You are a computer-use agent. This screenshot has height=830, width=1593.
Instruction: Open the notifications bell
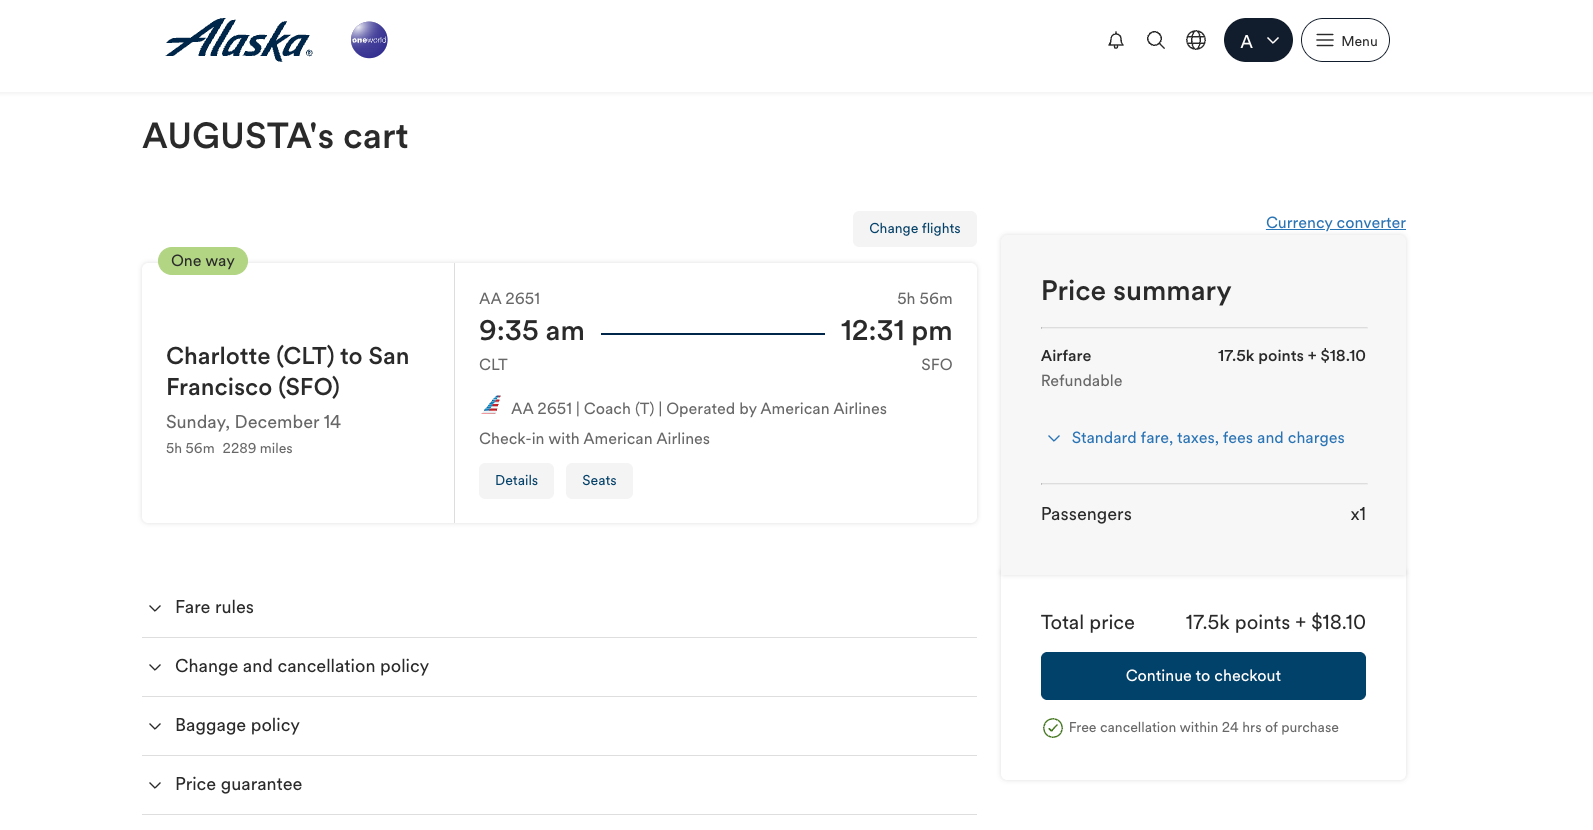pyautogui.click(x=1116, y=40)
